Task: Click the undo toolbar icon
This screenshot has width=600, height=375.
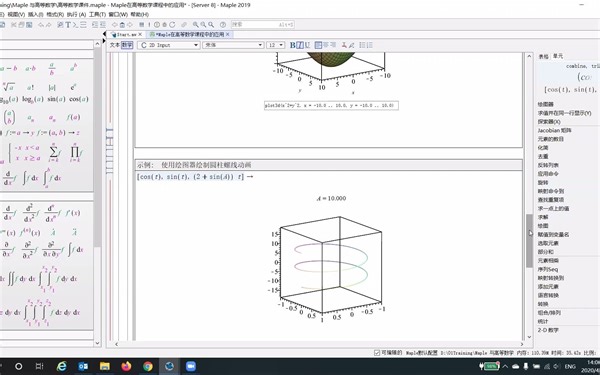Action: [41, 25]
